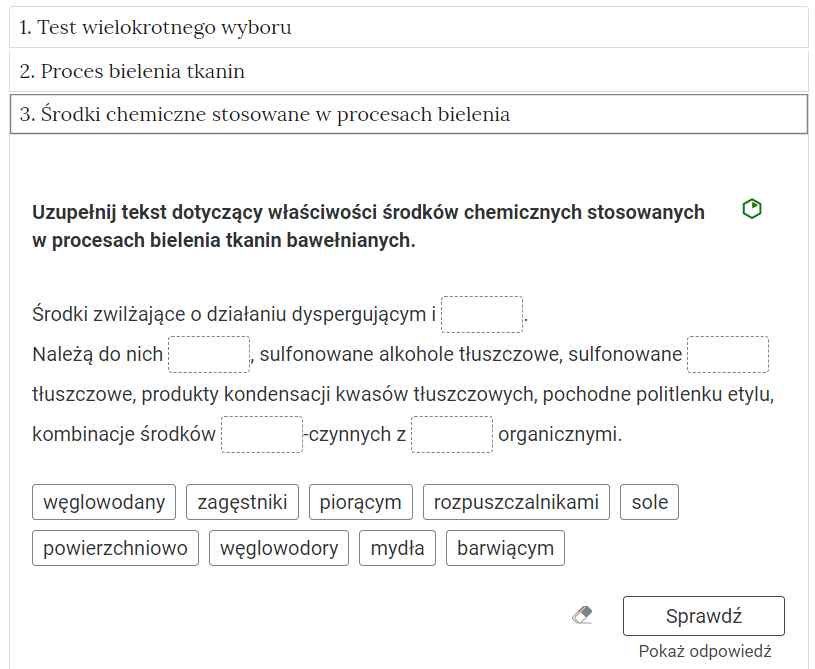Image resolution: width=815 pixels, height=669 pixels.
Task: Select the word tile 'powierzchniowo'
Action: click(115, 547)
